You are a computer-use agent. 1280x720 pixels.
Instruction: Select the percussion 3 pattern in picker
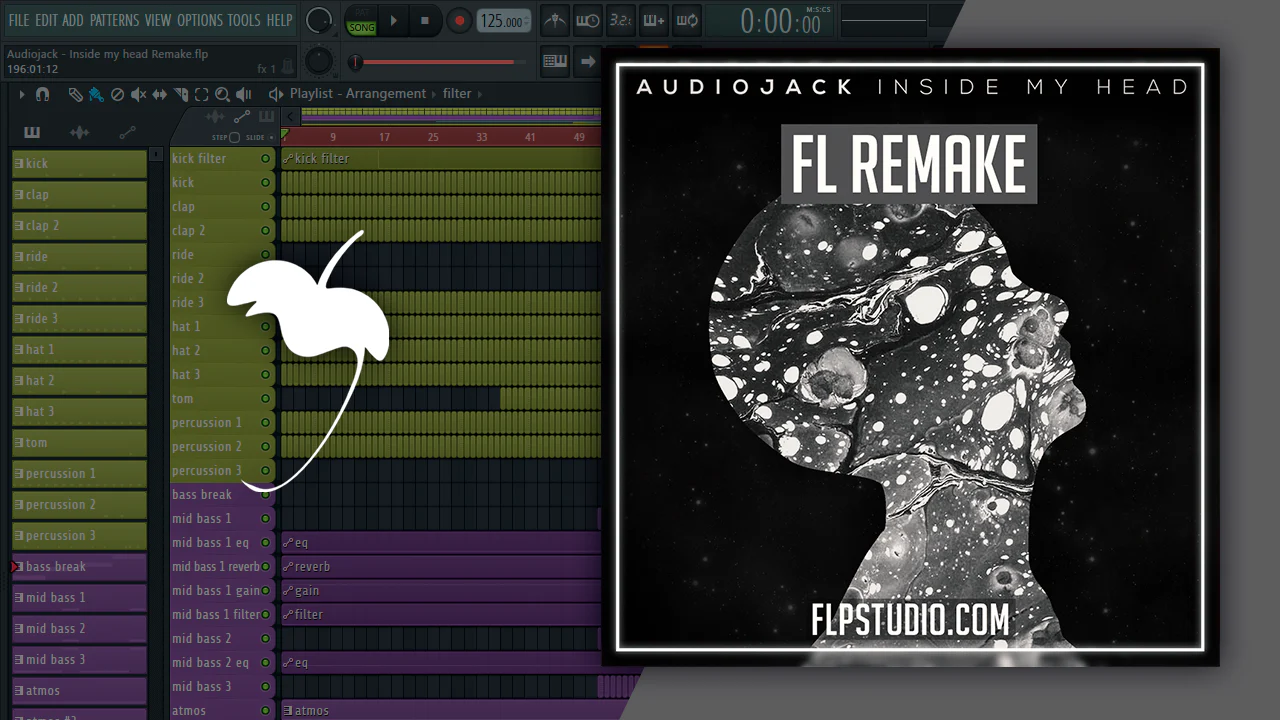click(x=79, y=535)
